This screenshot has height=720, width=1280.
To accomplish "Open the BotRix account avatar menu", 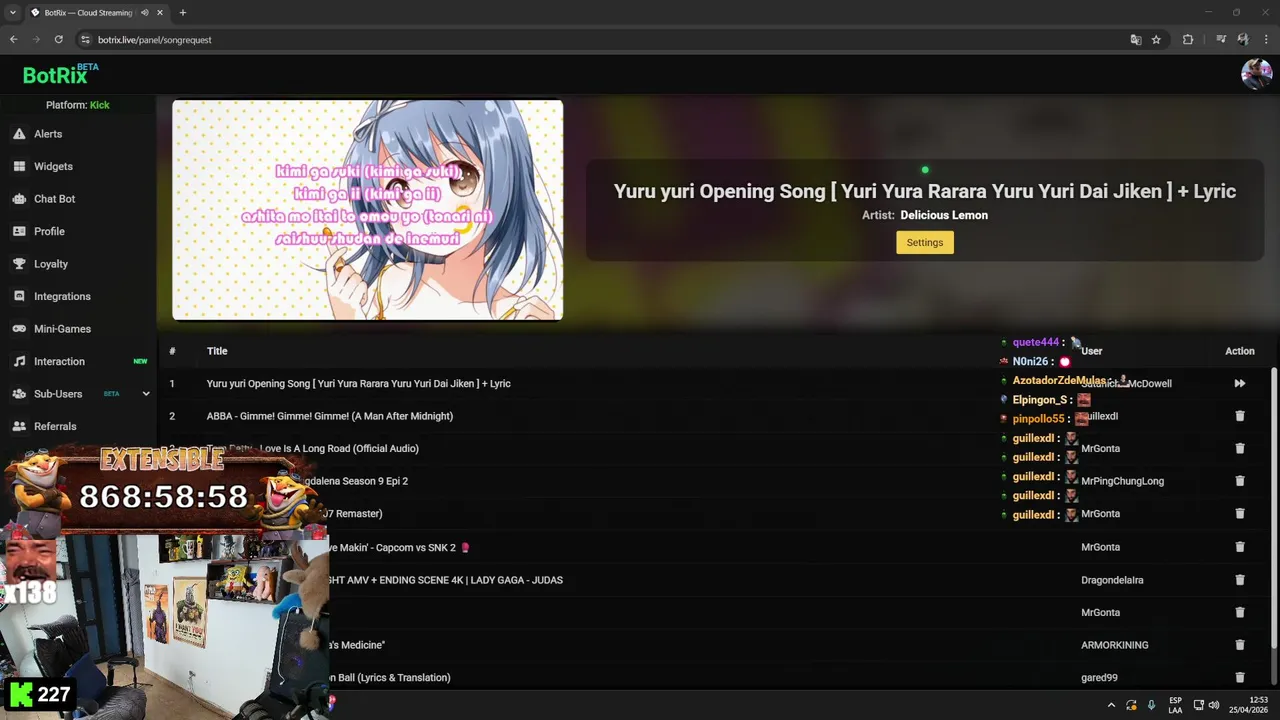I will coord(1256,74).
